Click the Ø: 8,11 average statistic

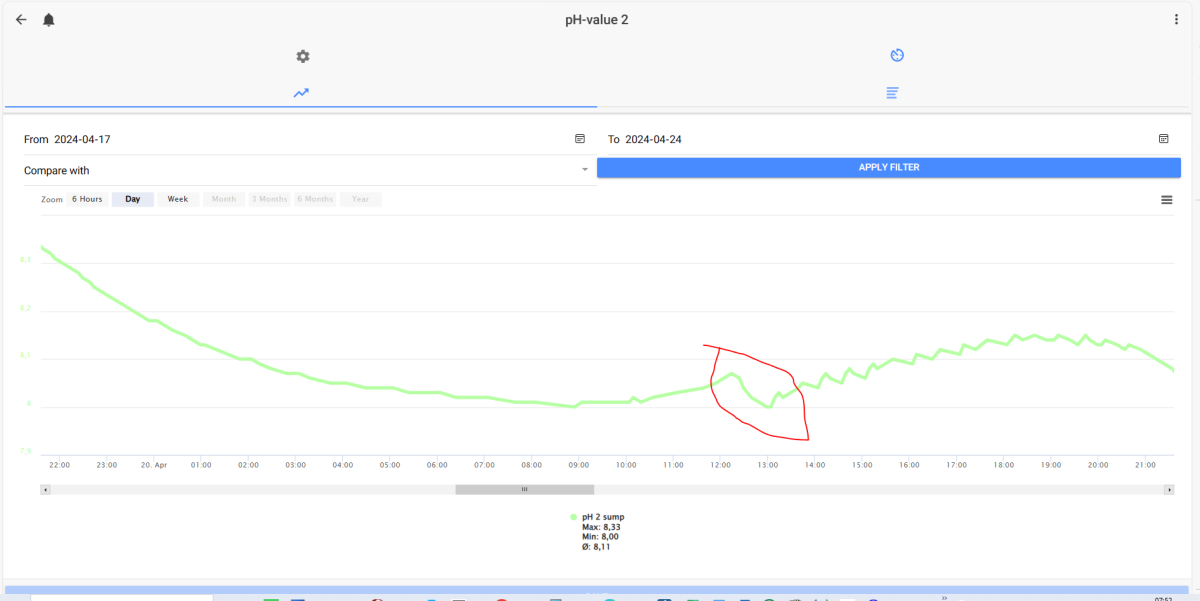pos(596,547)
